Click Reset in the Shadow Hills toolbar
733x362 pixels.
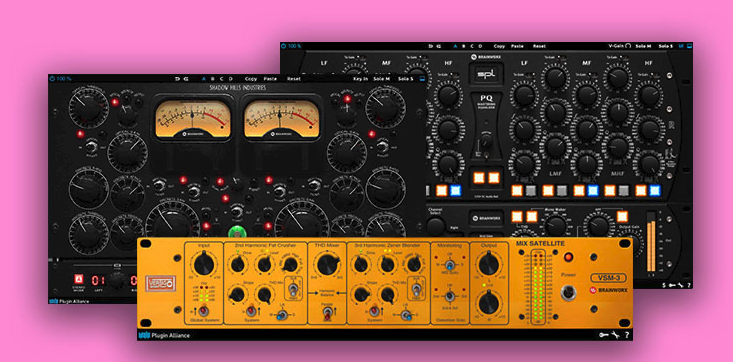pyautogui.click(x=294, y=79)
